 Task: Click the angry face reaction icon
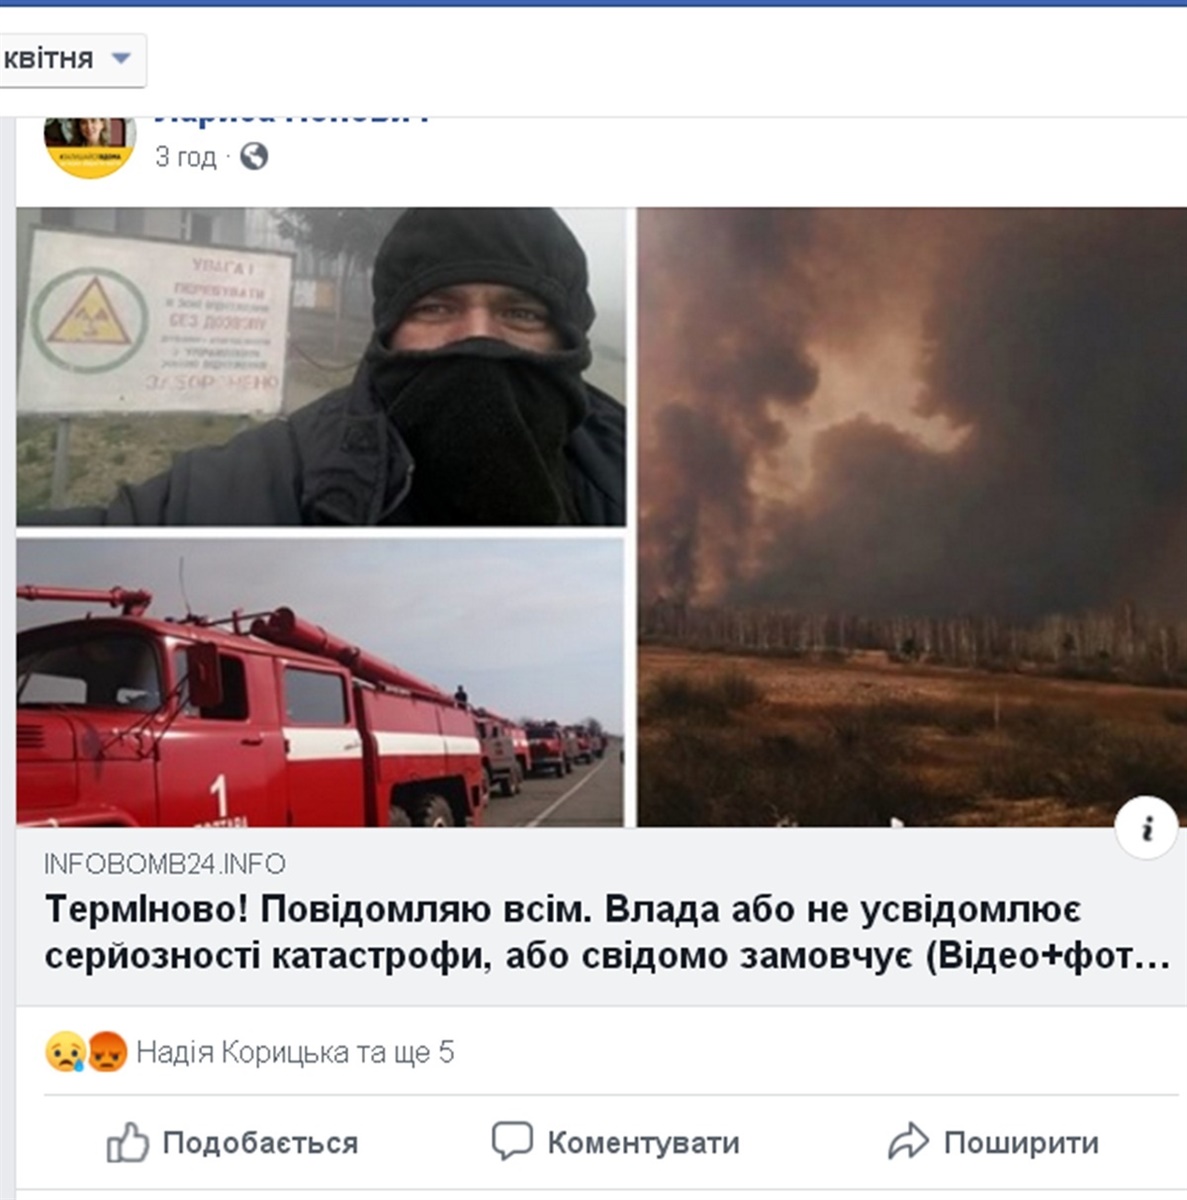tap(107, 1052)
